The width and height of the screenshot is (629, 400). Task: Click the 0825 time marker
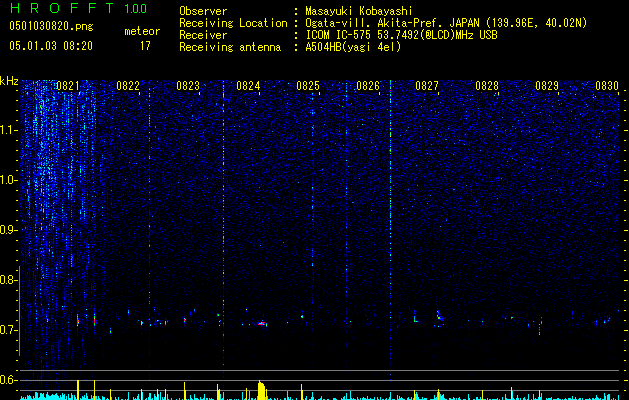pyautogui.click(x=308, y=86)
